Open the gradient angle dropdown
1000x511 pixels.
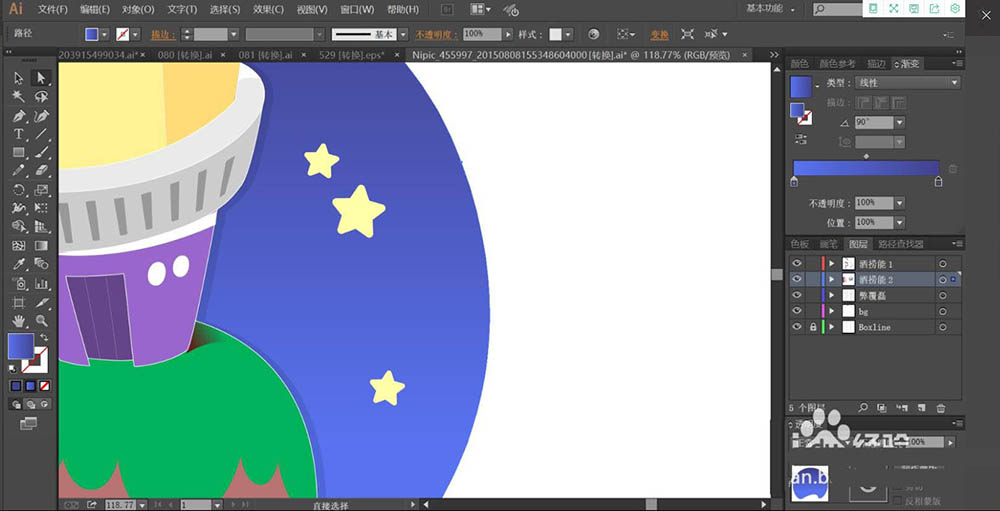click(x=900, y=122)
